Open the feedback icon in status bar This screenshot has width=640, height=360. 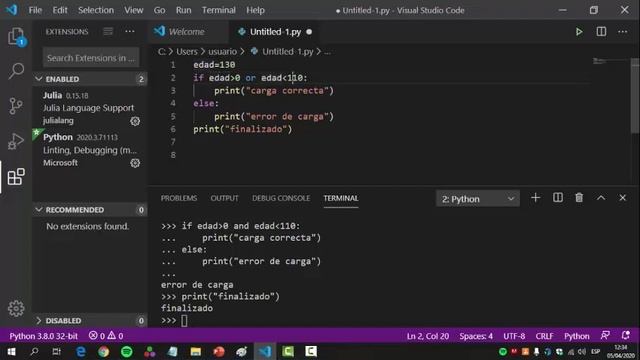(605, 336)
